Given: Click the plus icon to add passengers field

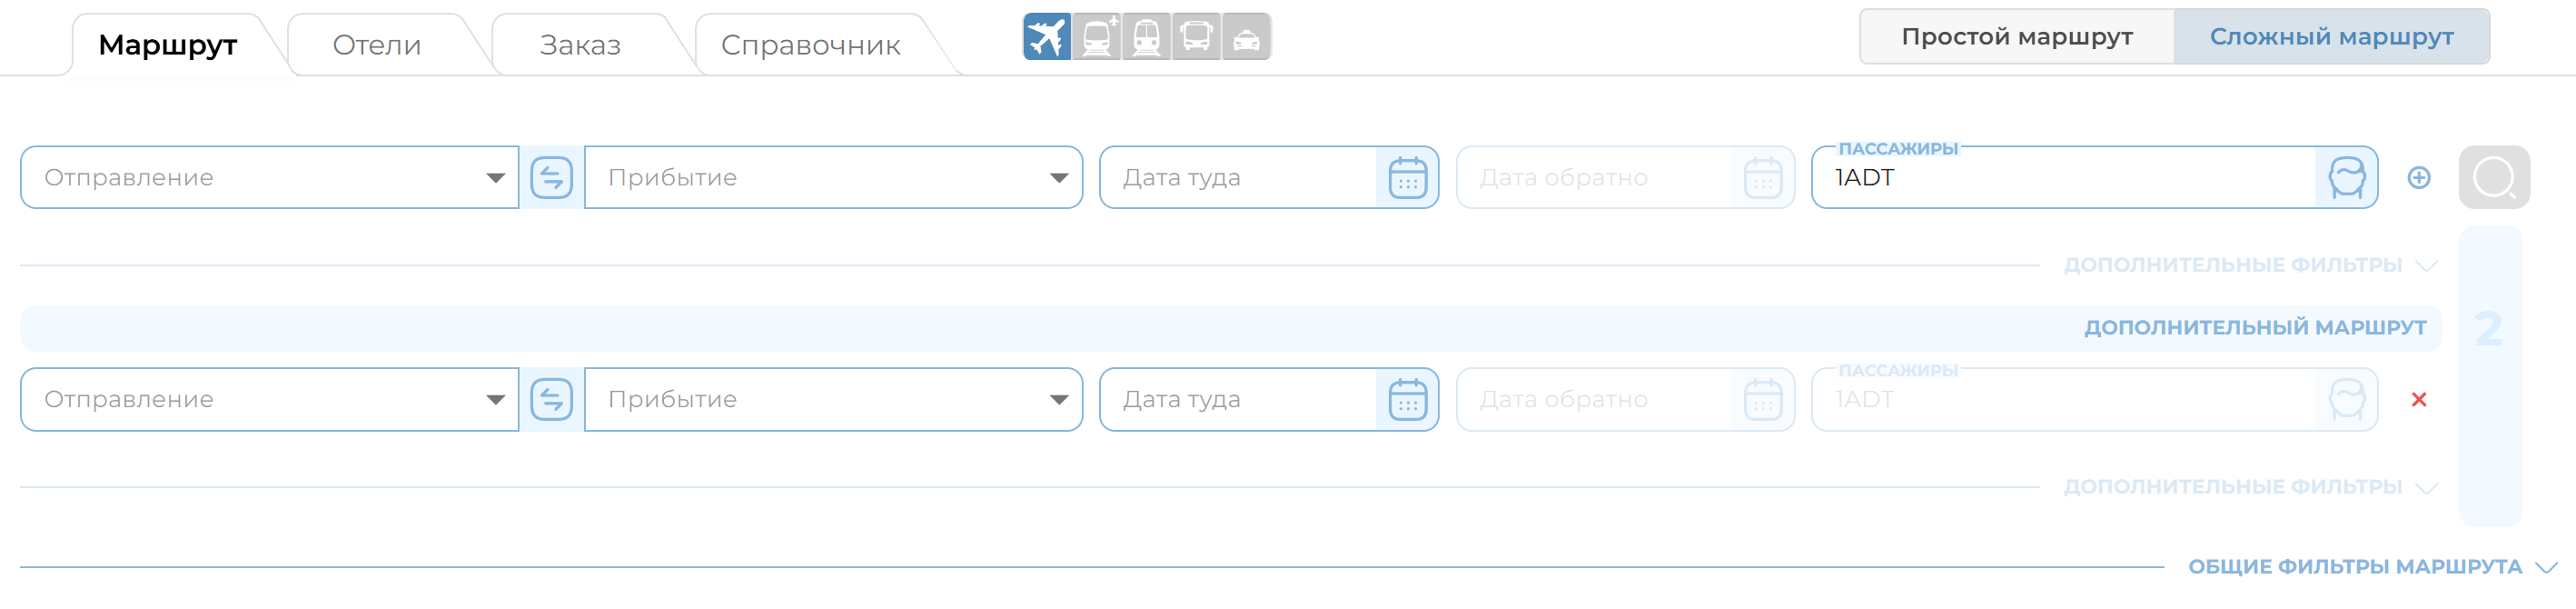Looking at the screenshot, I should click(2421, 177).
